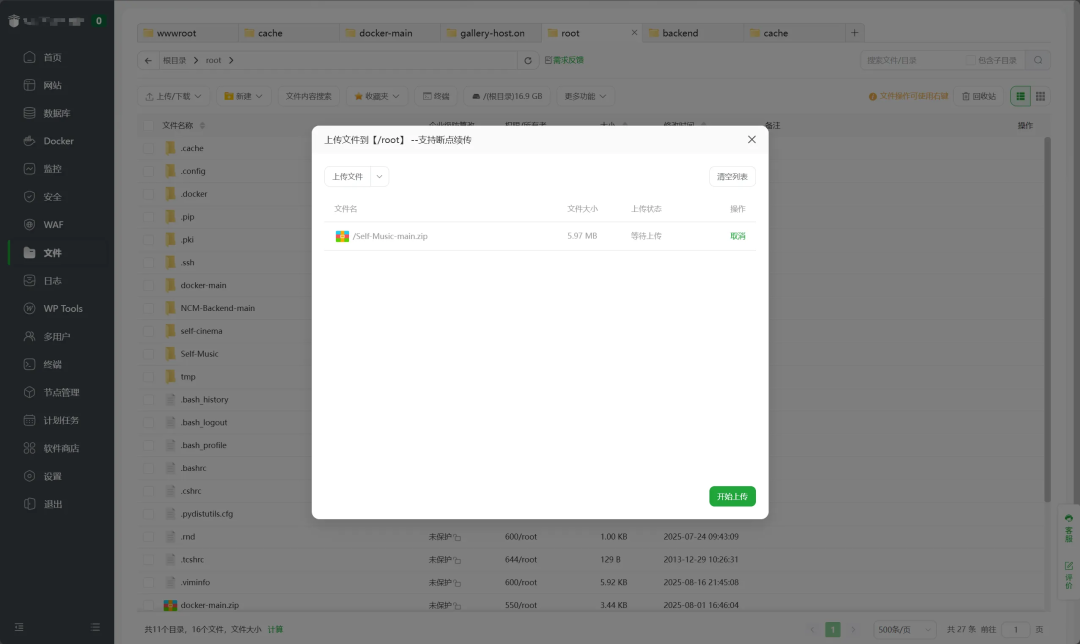Open the 首页 home sidebar item
Viewport: 1080px width, 644px height.
coord(52,57)
